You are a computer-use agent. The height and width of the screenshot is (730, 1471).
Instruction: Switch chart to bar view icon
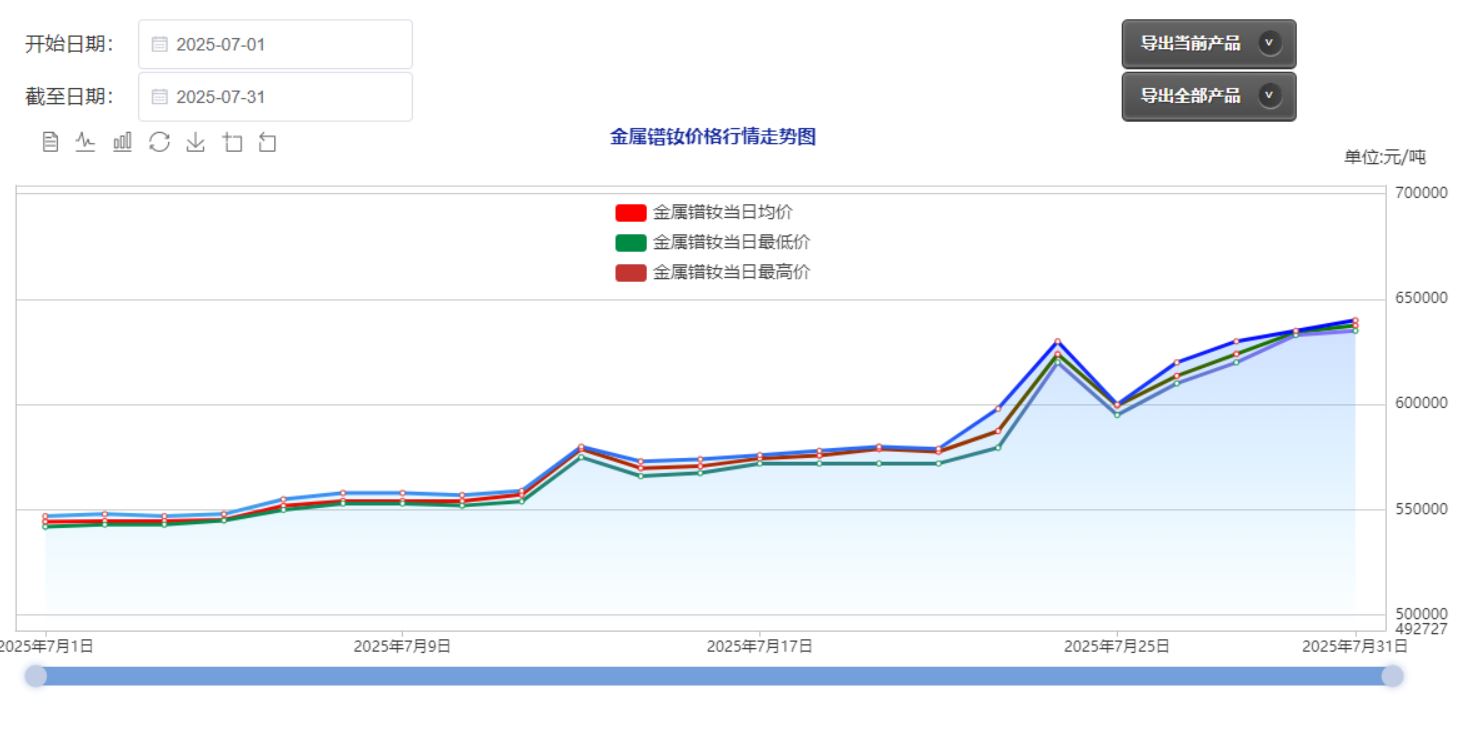[122, 142]
